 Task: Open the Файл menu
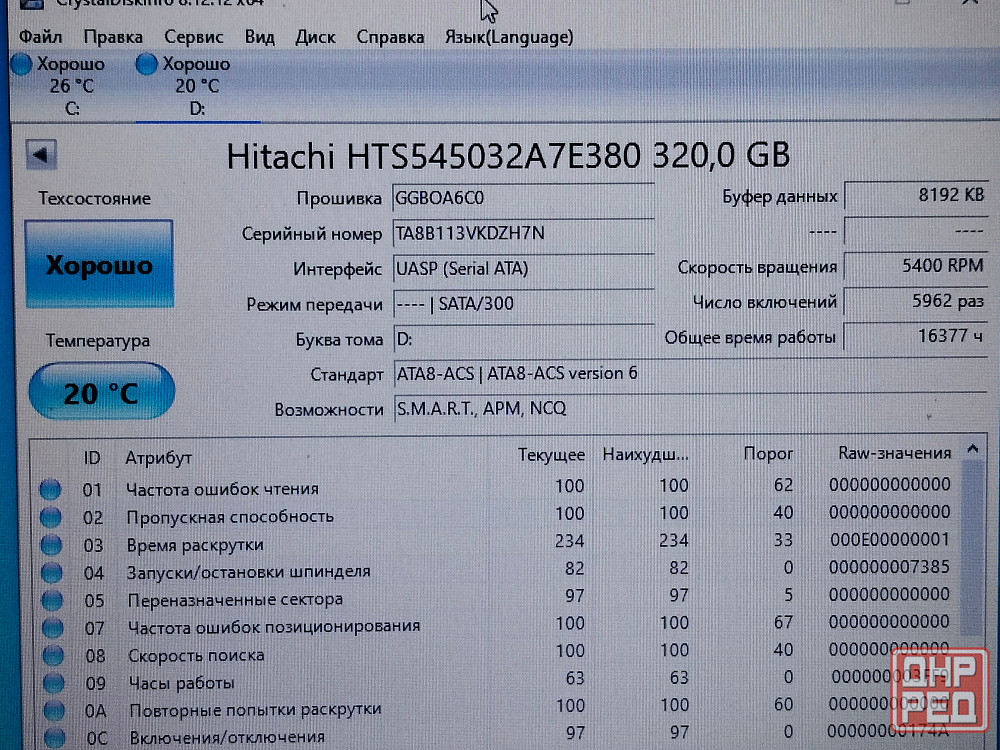(x=40, y=37)
